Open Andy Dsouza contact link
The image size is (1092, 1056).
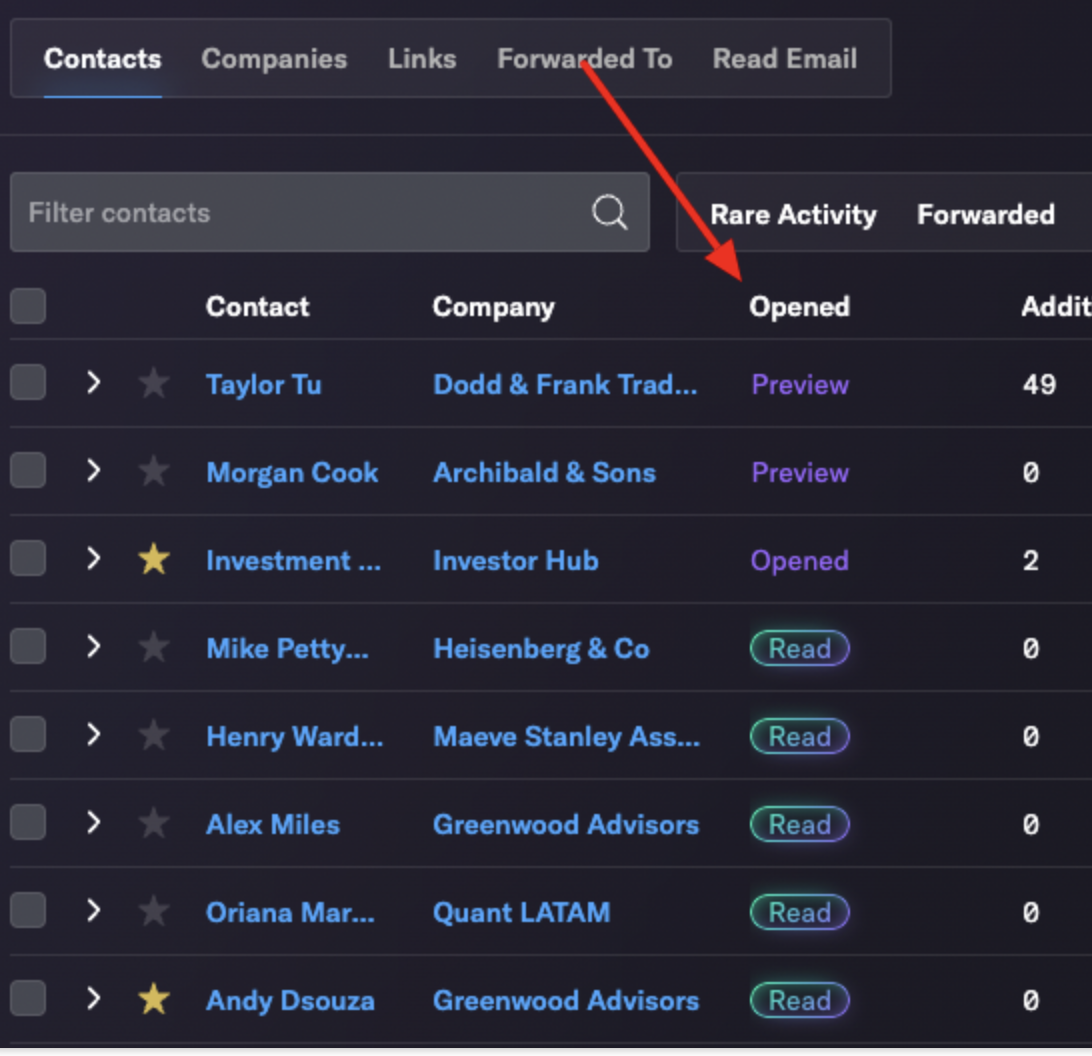pos(290,1000)
